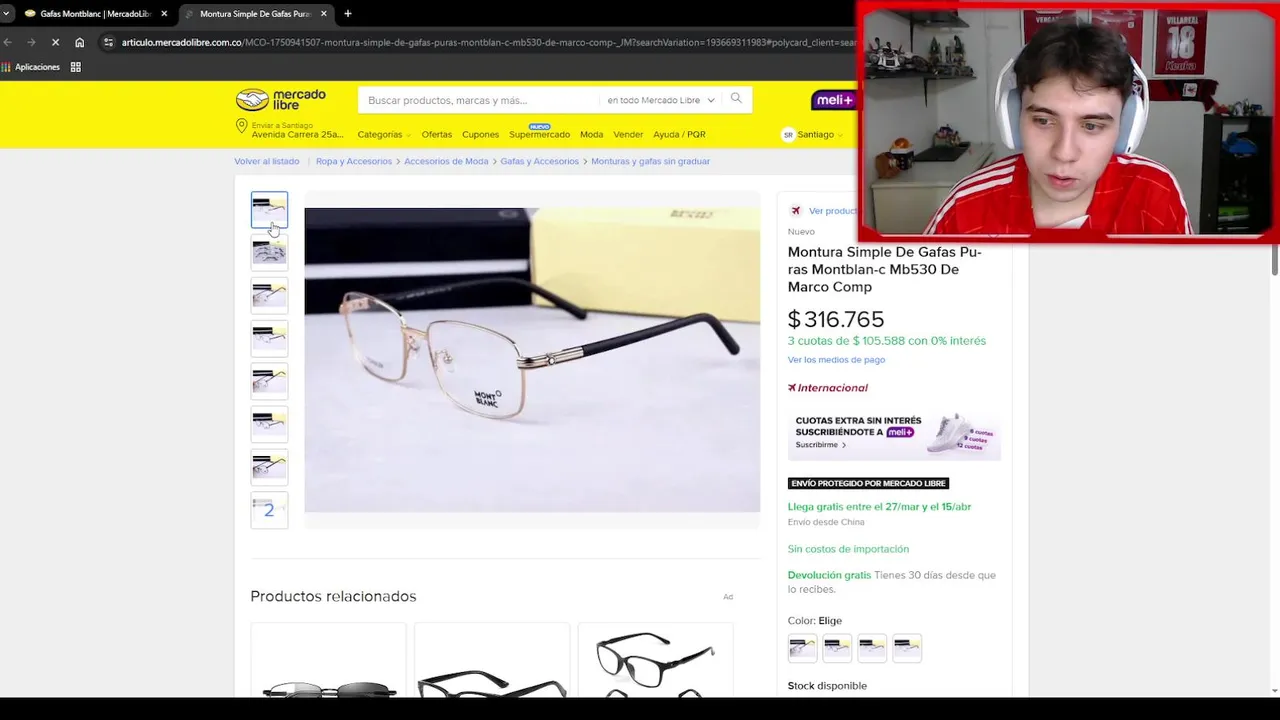Click the browser back arrow
This screenshot has width=1280, height=720.
8,42
